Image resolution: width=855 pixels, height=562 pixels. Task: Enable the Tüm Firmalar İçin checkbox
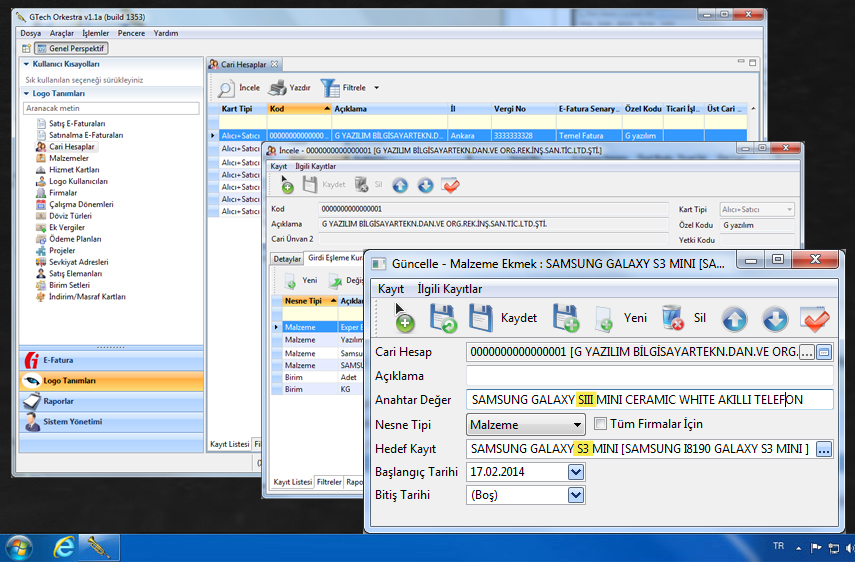[601, 424]
